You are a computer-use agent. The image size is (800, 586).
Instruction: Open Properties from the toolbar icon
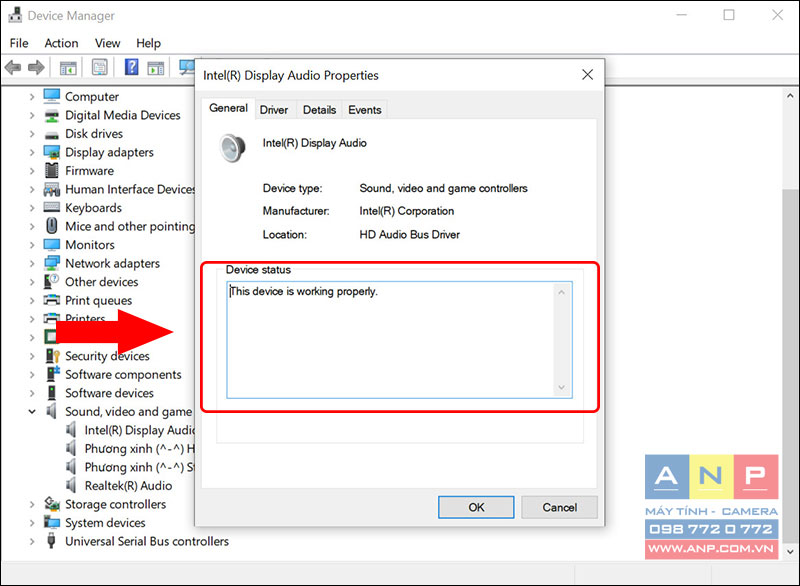(99, 67)
